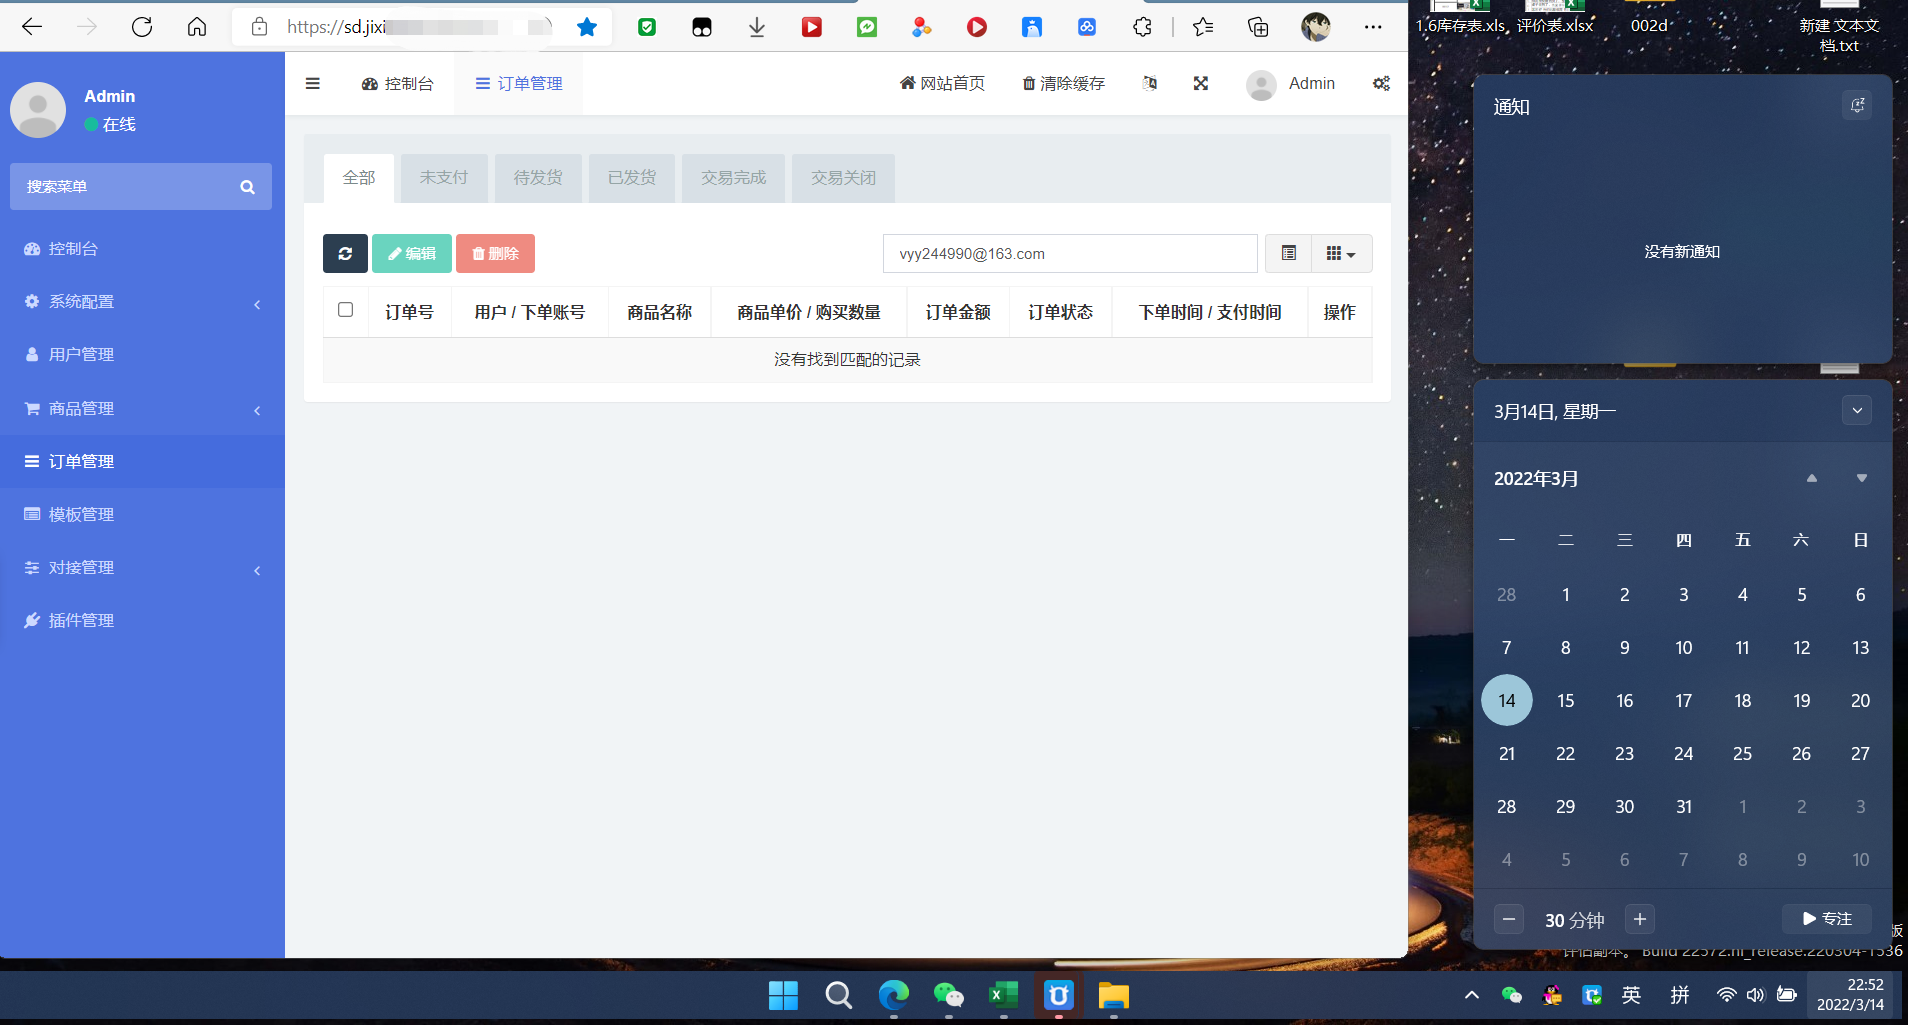The image size is (1908, 1025).
Task: Collapse the calendar with chevron beside 3月14日
Action: pyautogui.click(x=1857, y=410)
